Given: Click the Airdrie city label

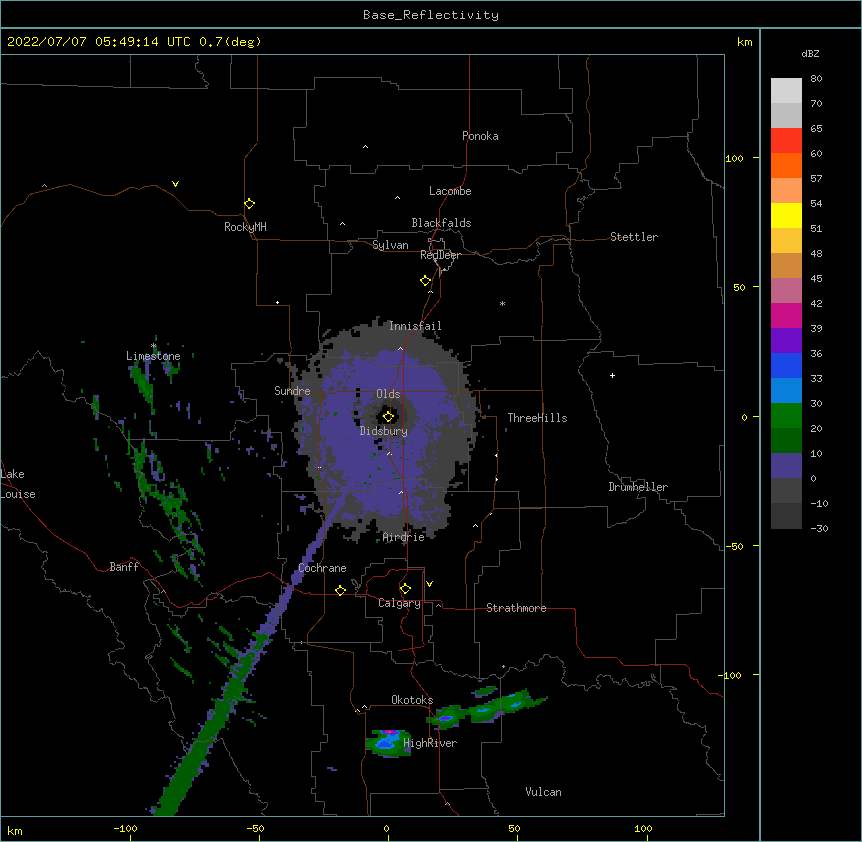Looking at the screenshot, I should (x=404, y=537).
